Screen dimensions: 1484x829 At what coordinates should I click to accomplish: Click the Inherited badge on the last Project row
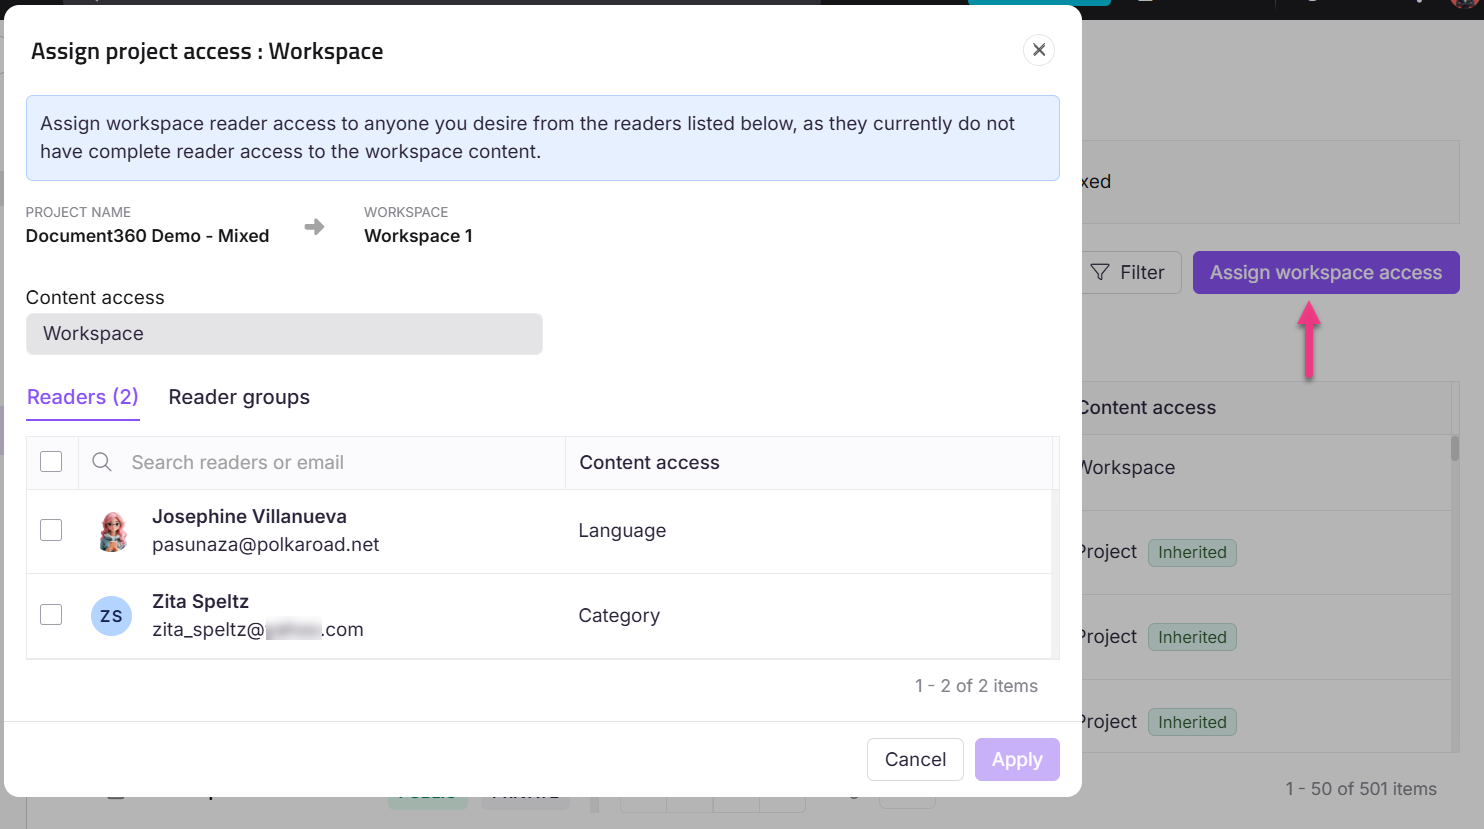[x=1192, y=721]
